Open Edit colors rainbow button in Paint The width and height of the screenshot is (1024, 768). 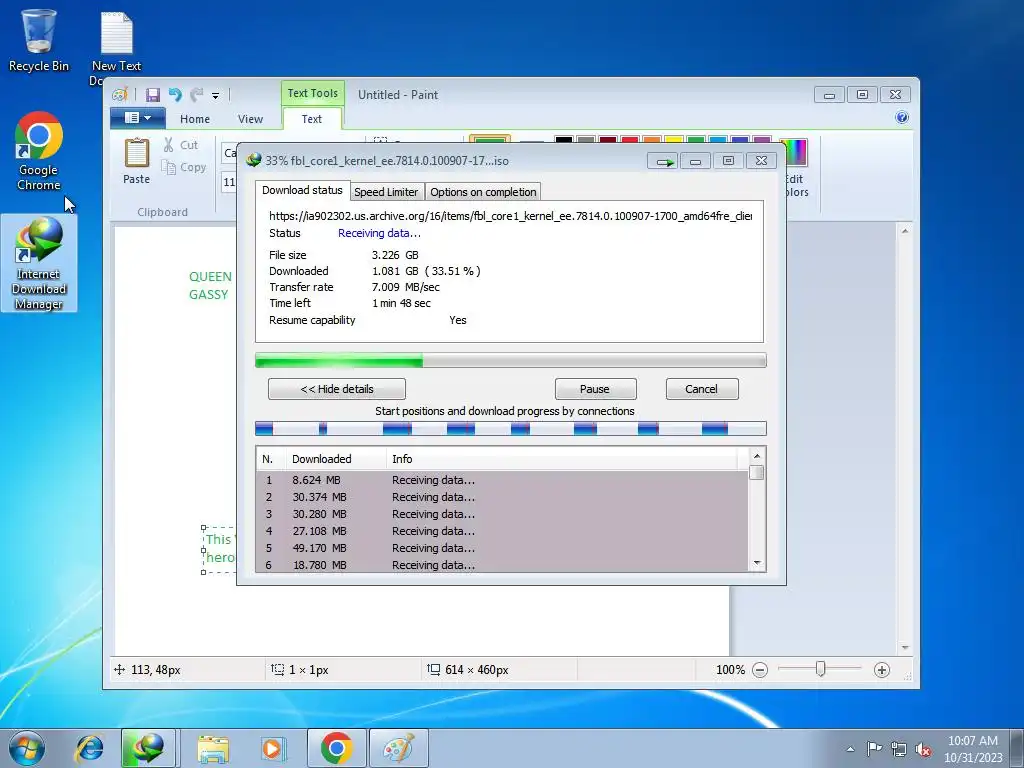794,168
